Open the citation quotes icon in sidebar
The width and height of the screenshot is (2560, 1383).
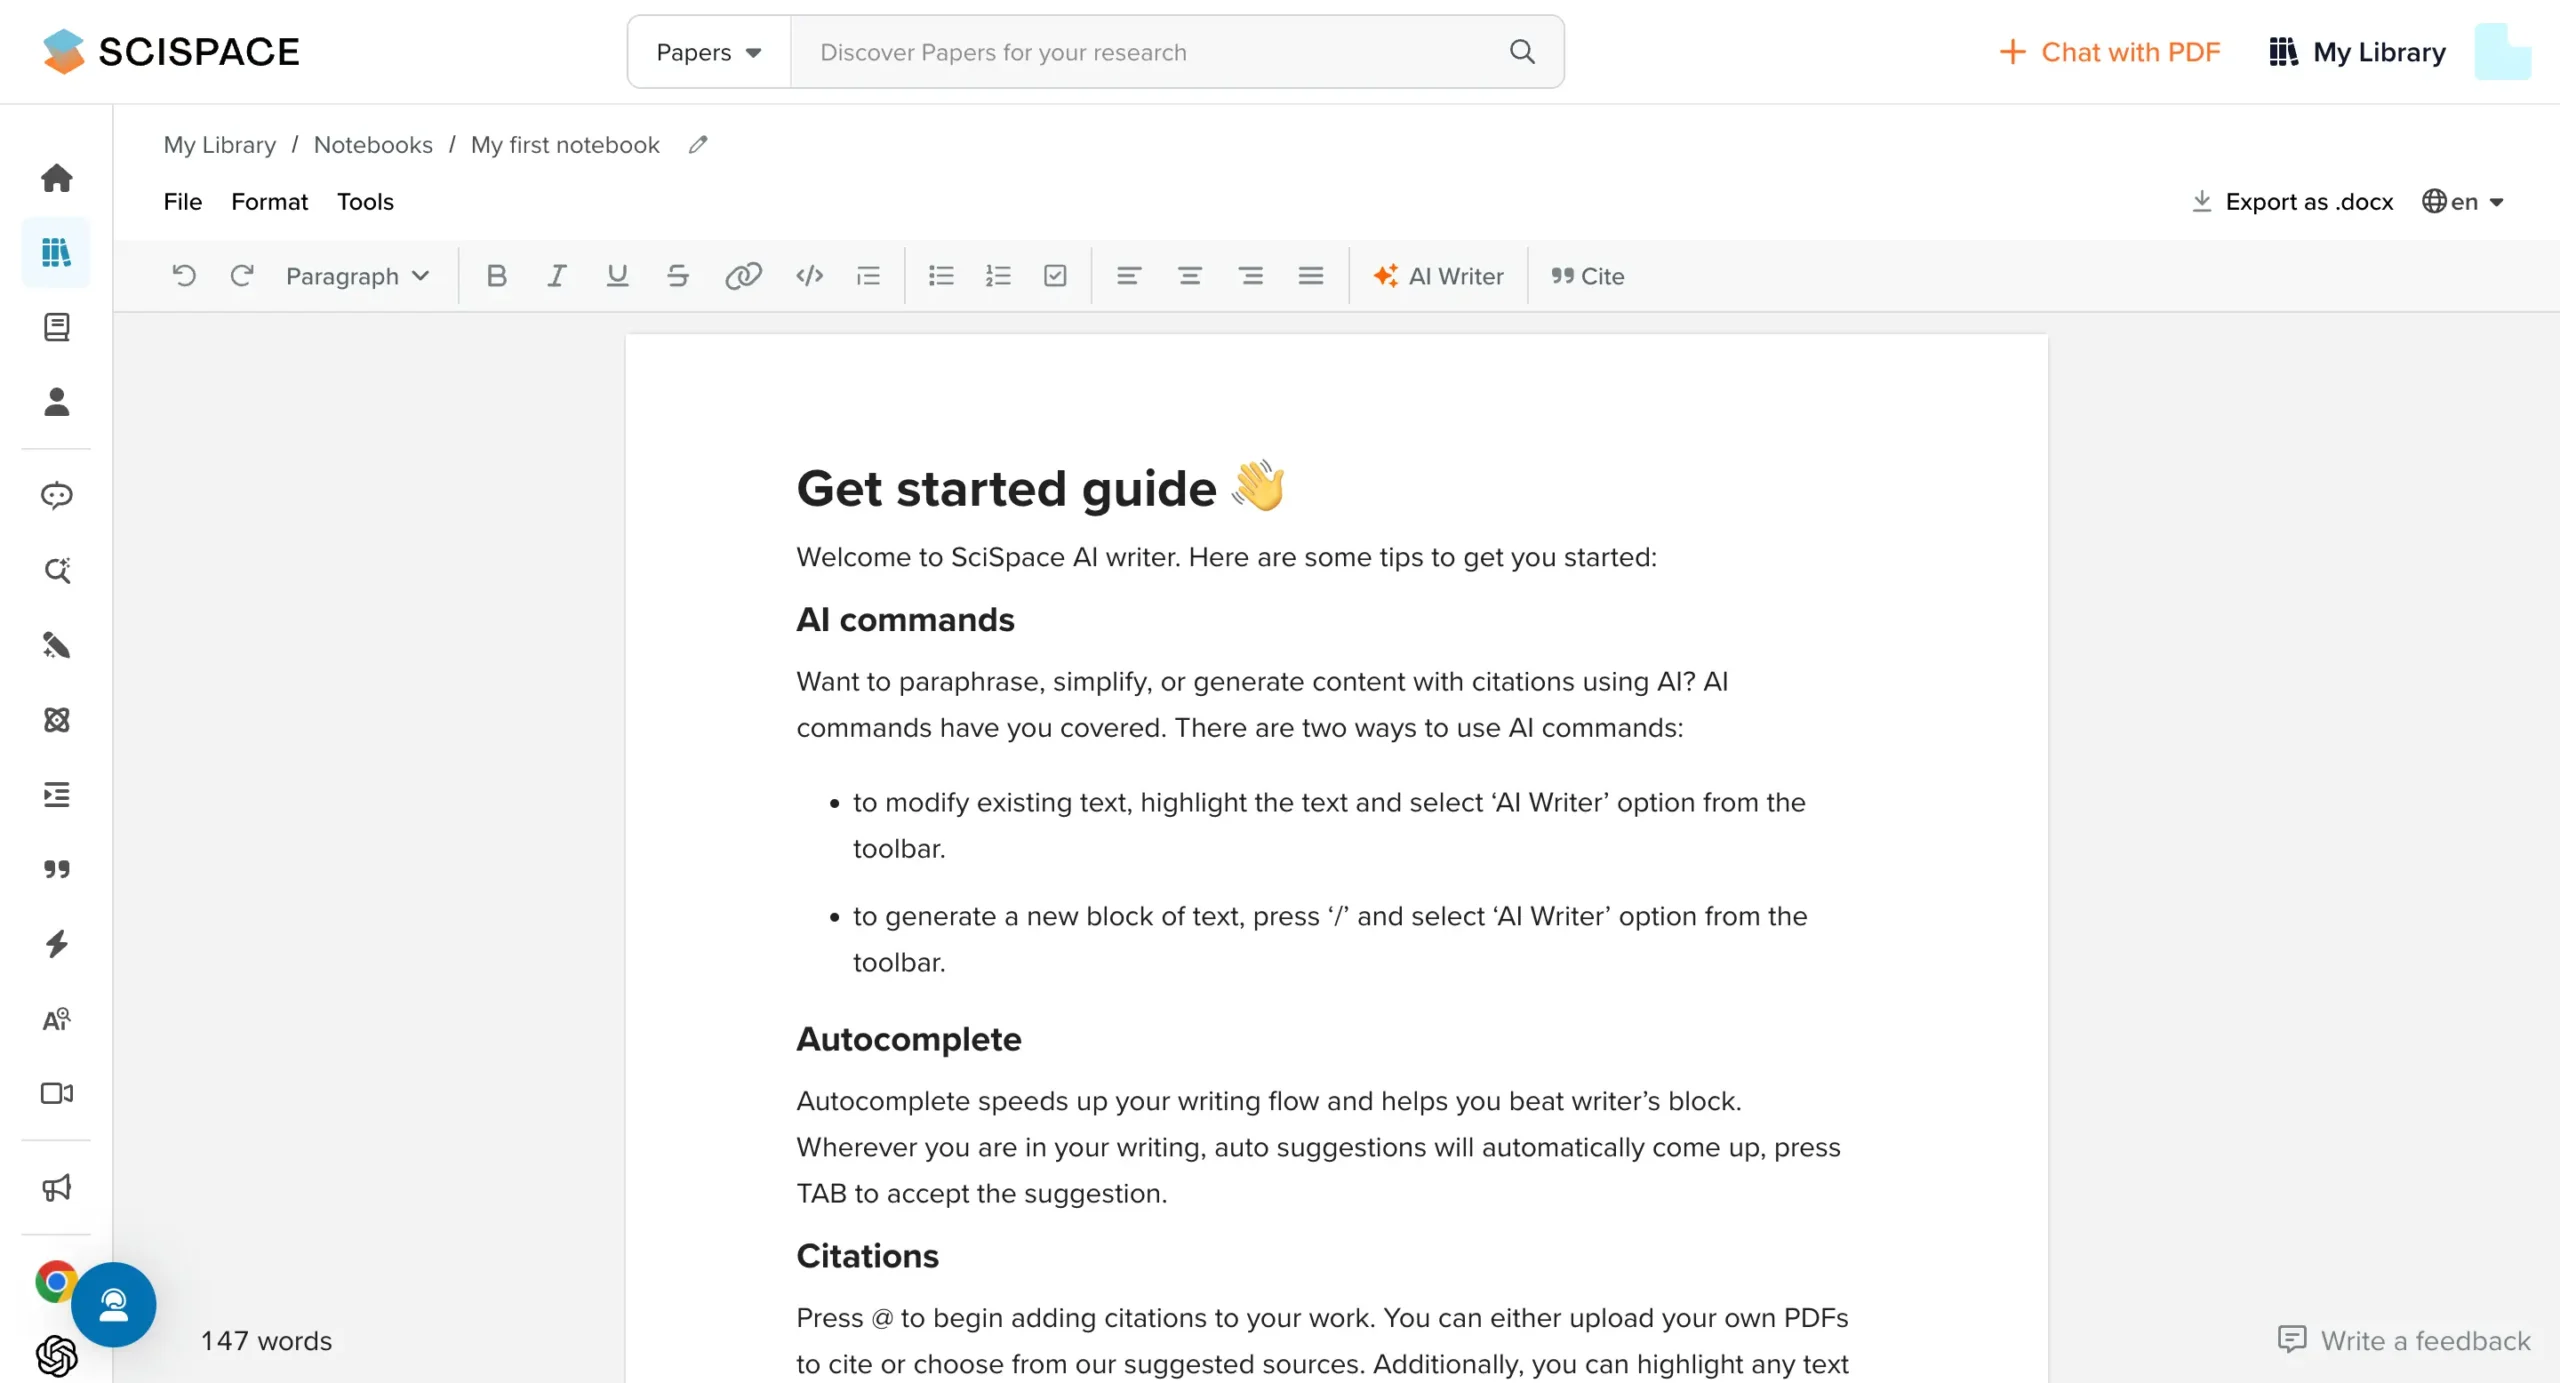(56, 869)
